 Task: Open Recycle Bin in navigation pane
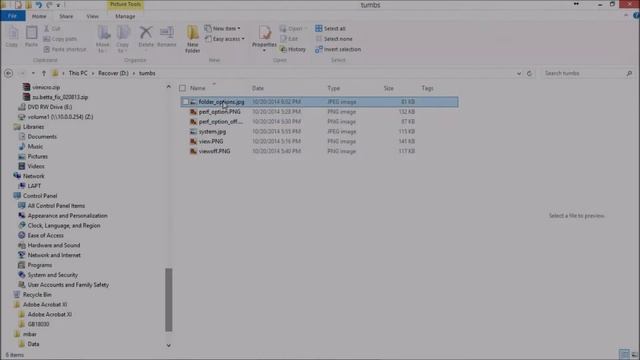[37, 295]
